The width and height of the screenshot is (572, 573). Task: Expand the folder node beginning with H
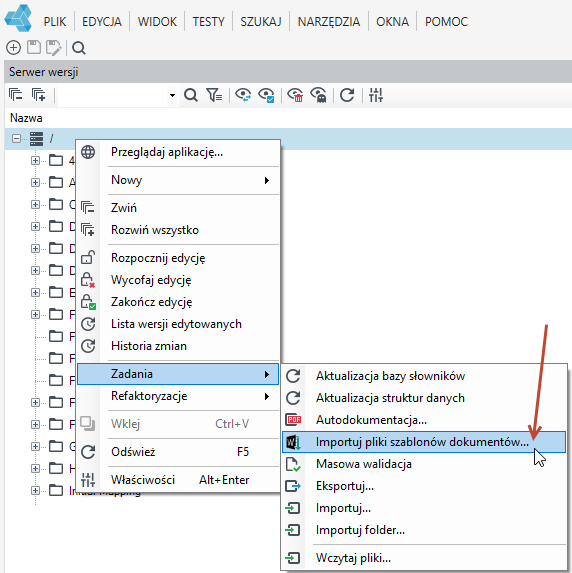35,468
